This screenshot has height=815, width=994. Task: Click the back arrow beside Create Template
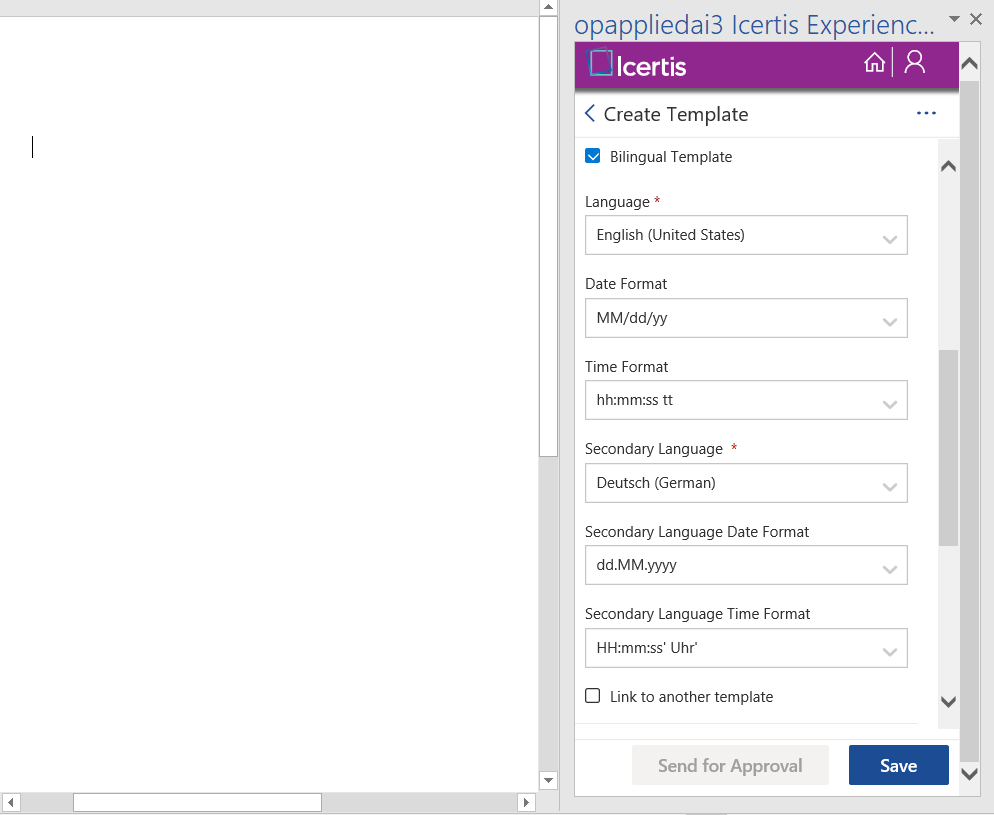[590, 114]
